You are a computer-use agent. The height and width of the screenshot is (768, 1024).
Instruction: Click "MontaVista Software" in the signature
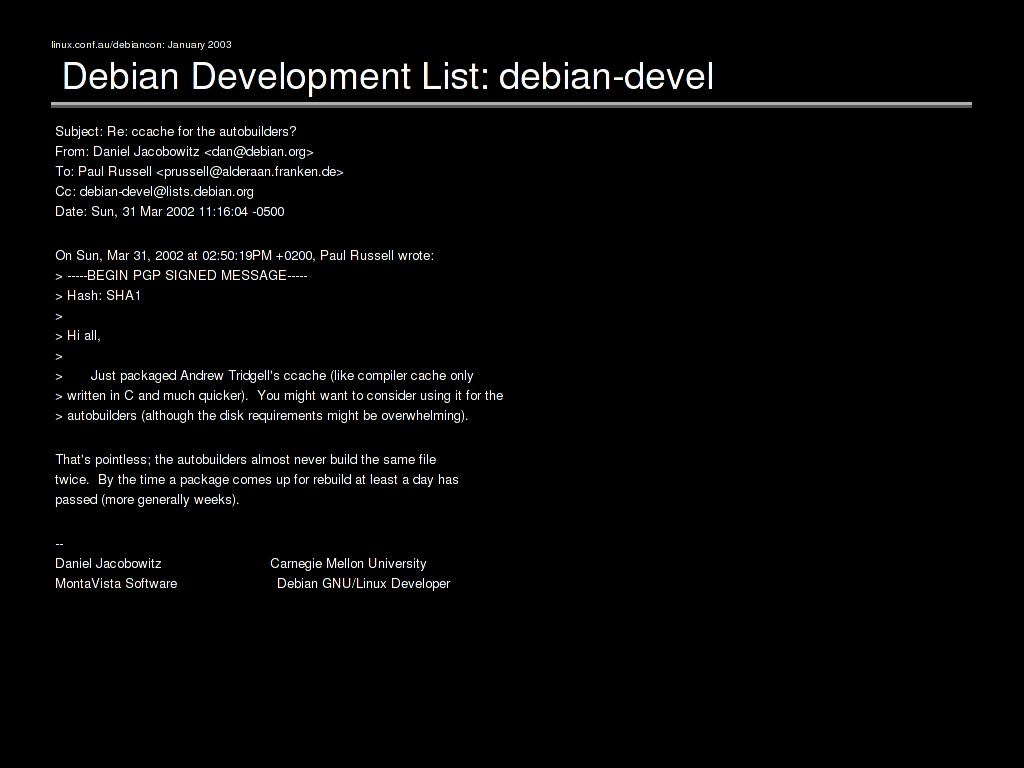point(116,583)
